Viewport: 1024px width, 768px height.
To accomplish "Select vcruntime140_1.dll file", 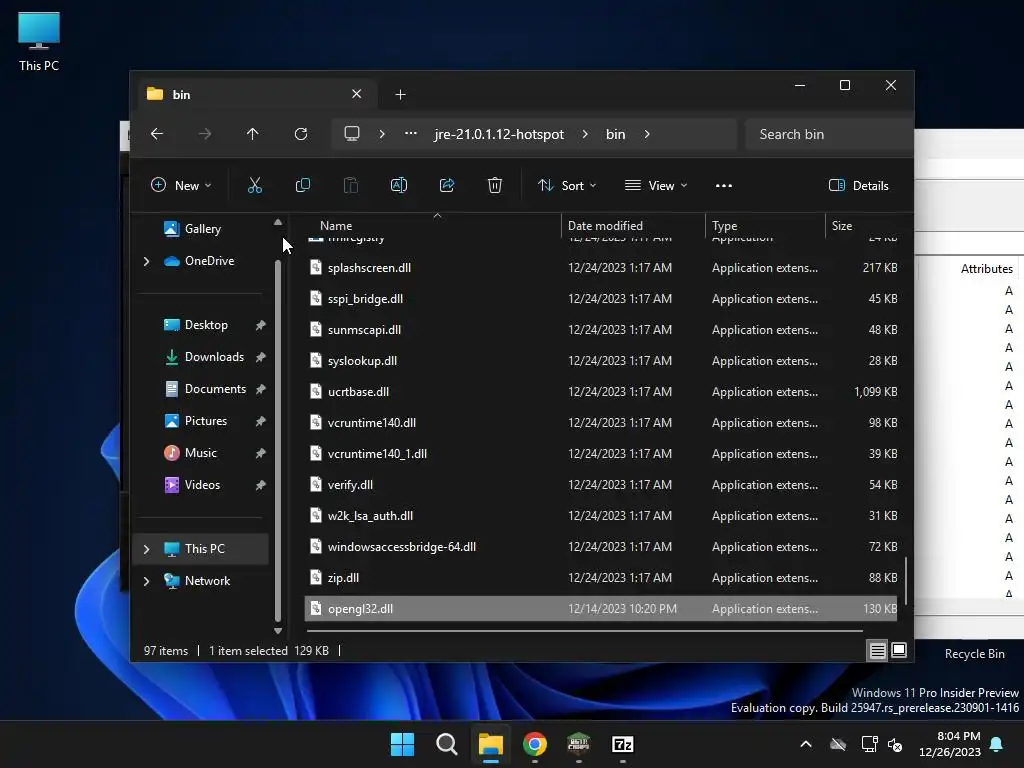I will (x=601, y=454).
